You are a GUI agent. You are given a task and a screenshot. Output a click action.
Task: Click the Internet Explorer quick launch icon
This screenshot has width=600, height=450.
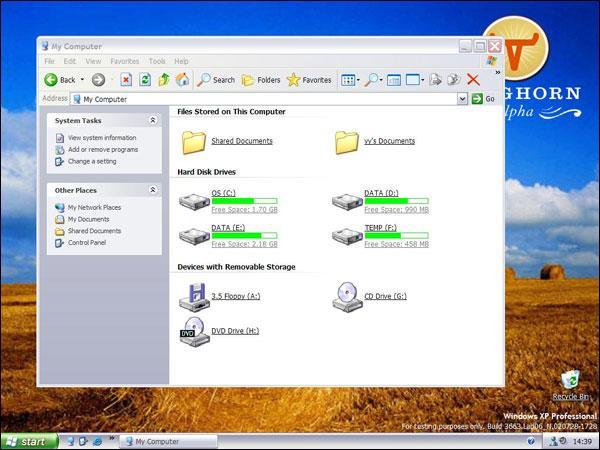point(97,442)
